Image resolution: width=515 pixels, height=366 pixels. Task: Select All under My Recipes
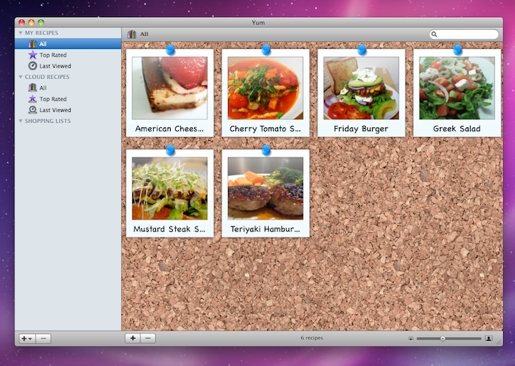(x=68, y=44)
